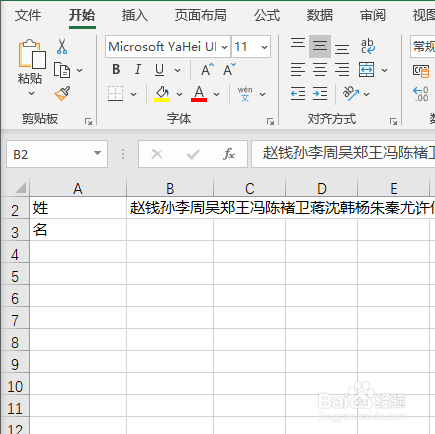Toggle Underline formatting
Viewport: 435px width, 434px height.
(159, 70)
